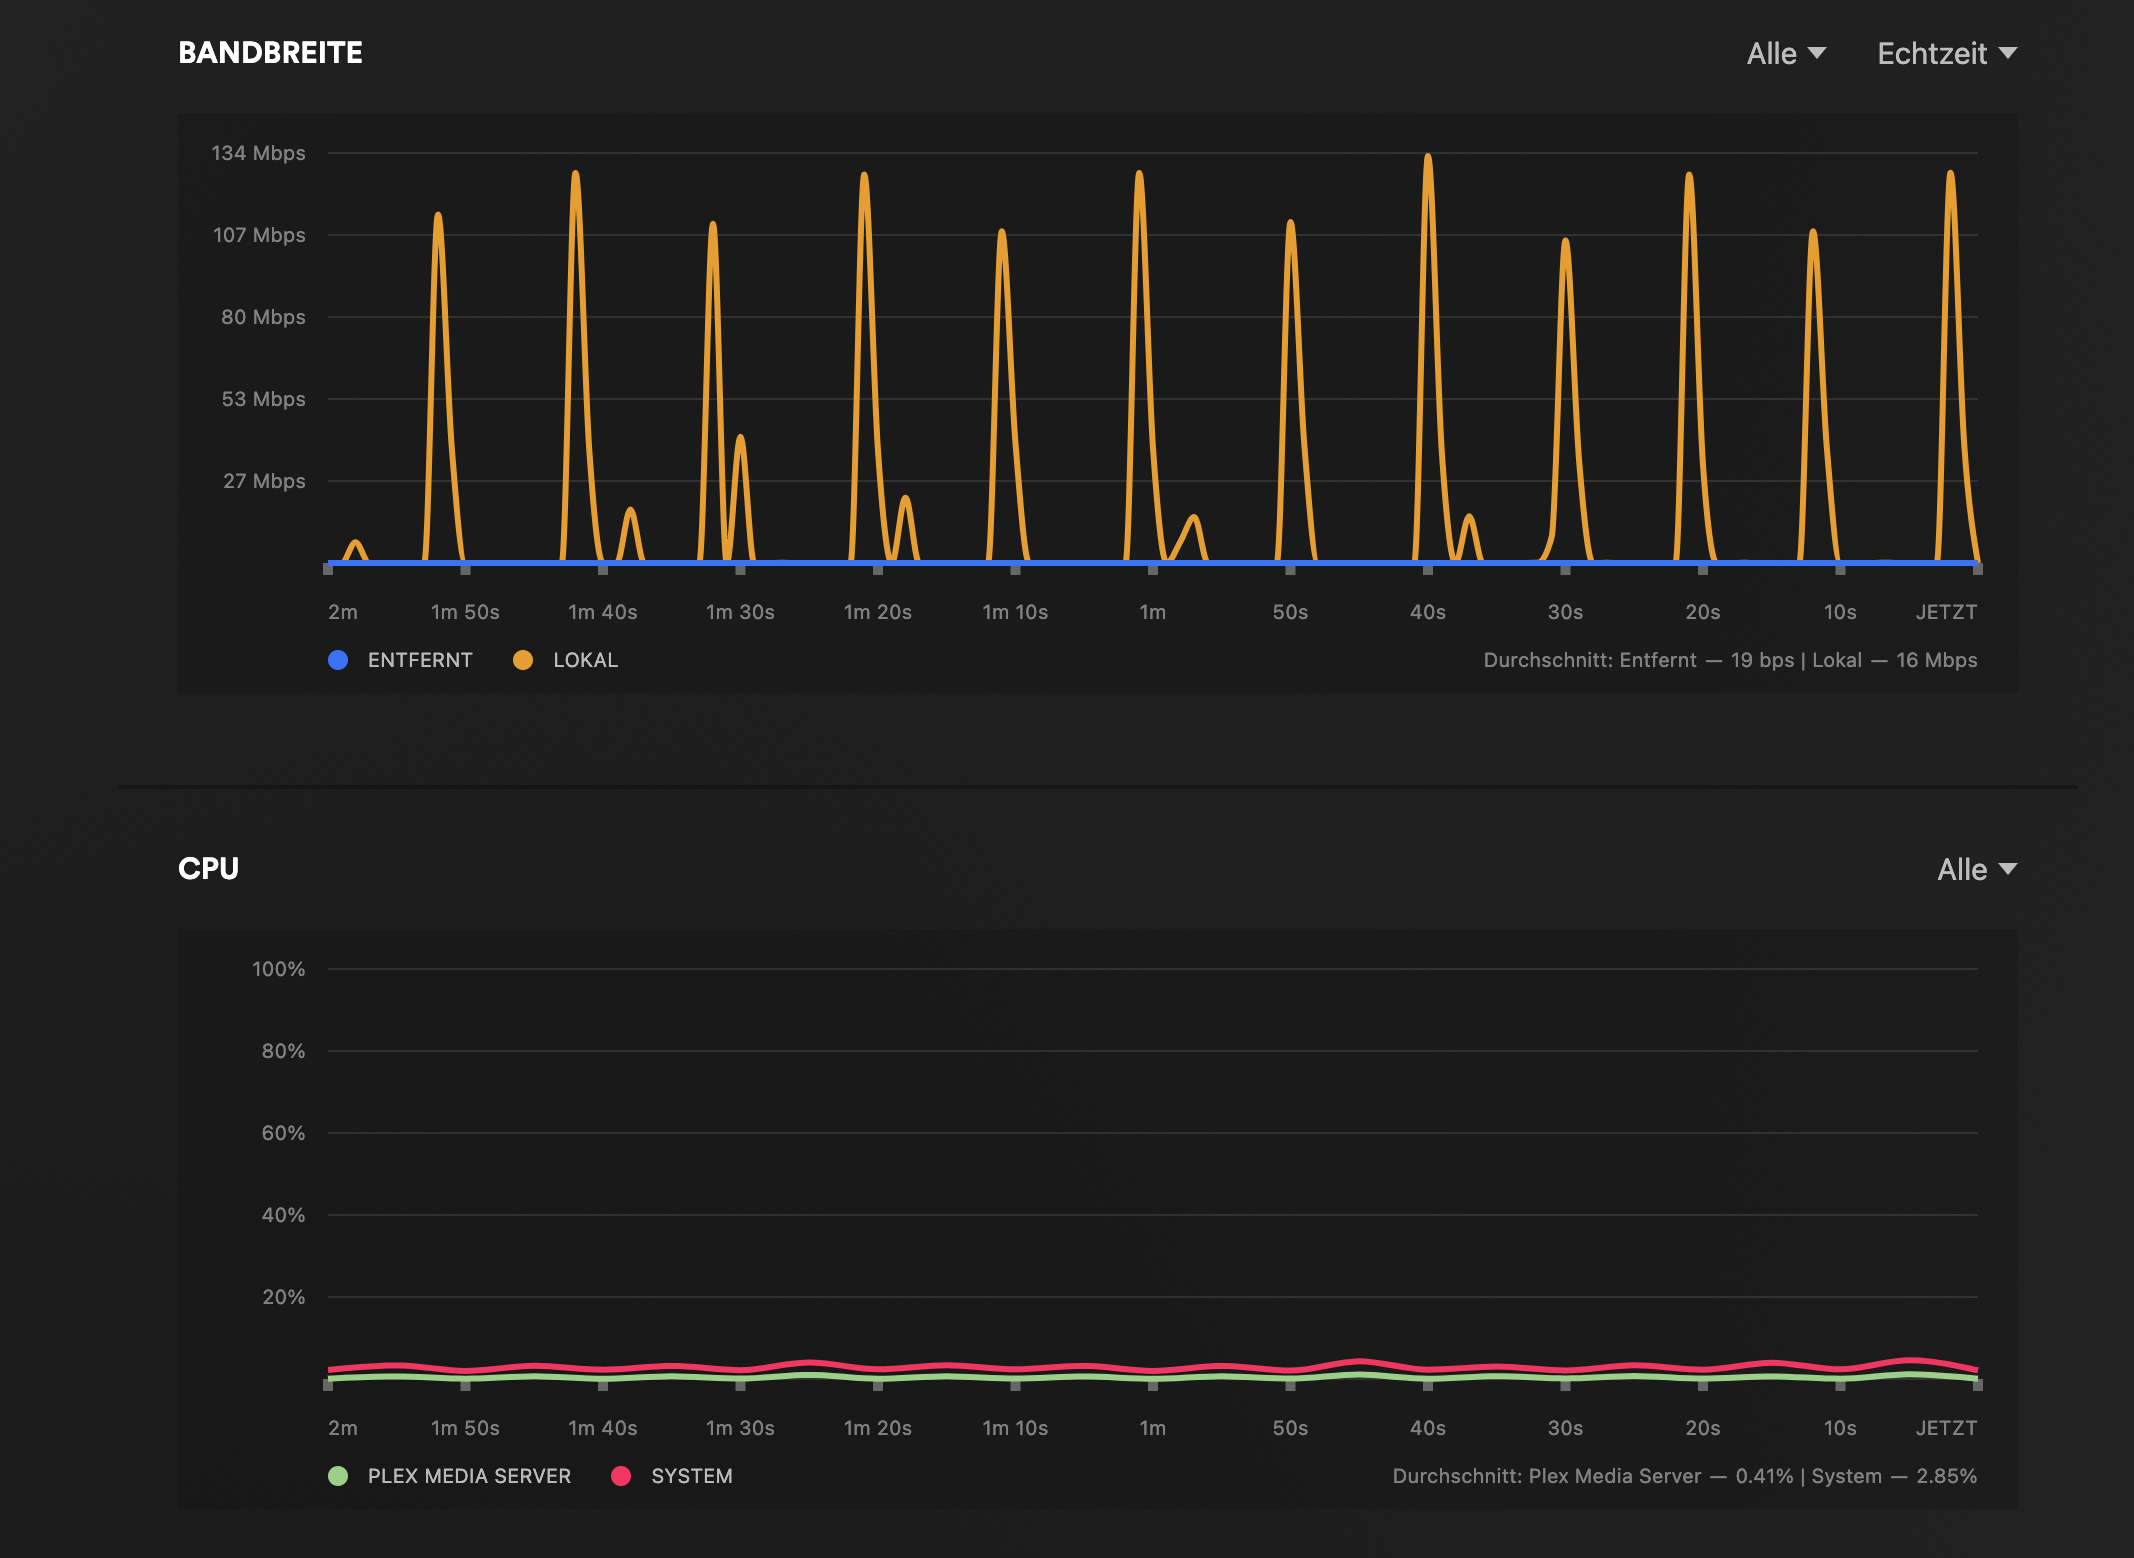
Task: Click the PLEX MEDIA SERVER legend label
Action: coord(469,1476)
